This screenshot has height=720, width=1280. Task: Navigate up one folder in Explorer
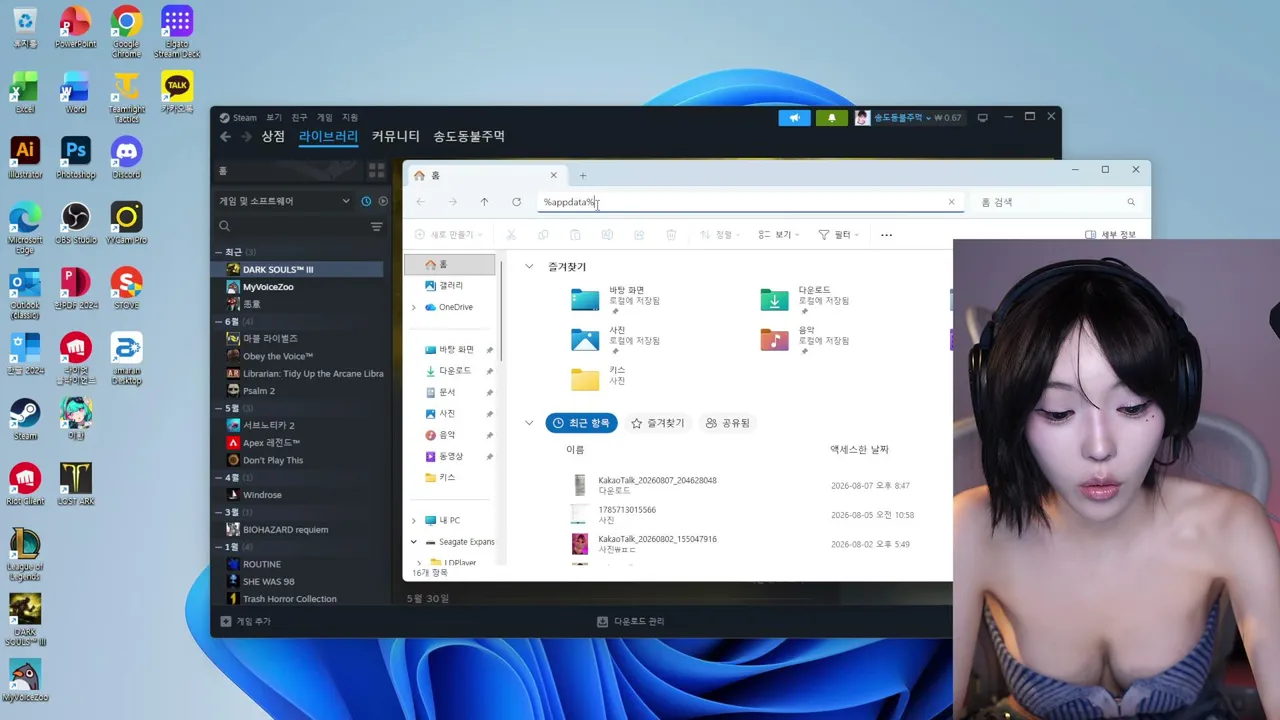coord(484,202)
